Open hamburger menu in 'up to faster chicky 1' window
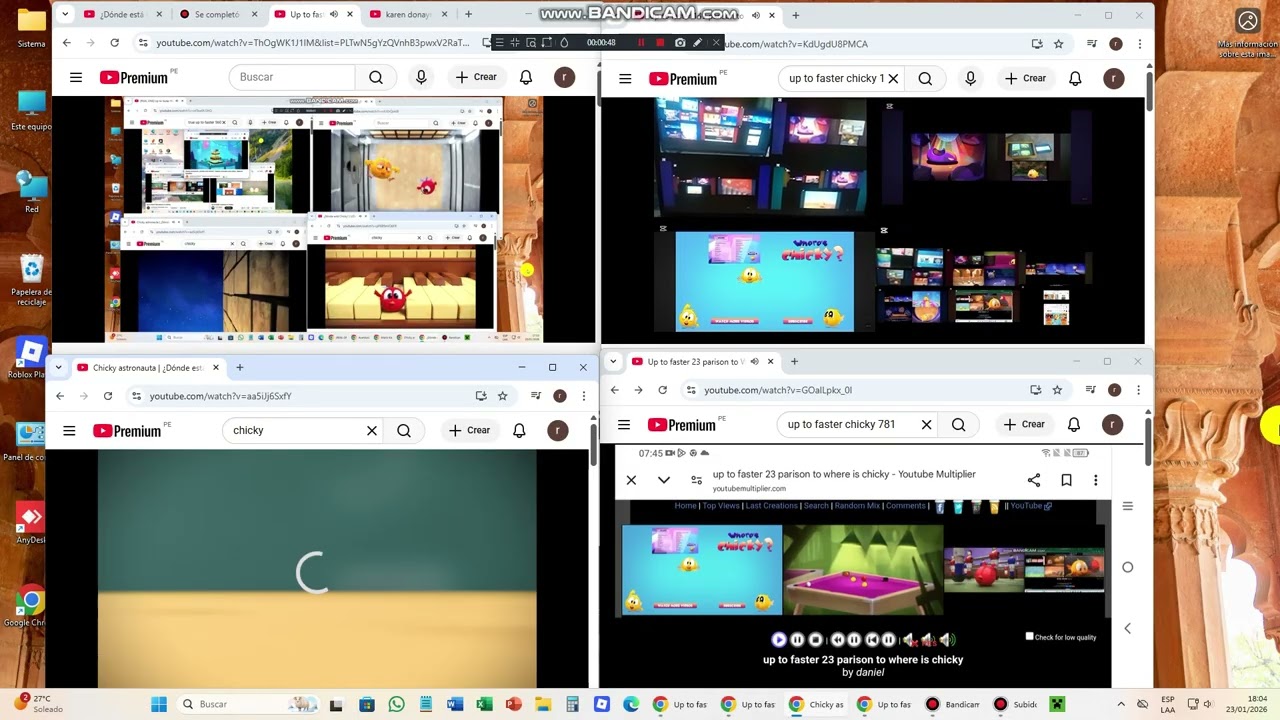 [625, 78]
